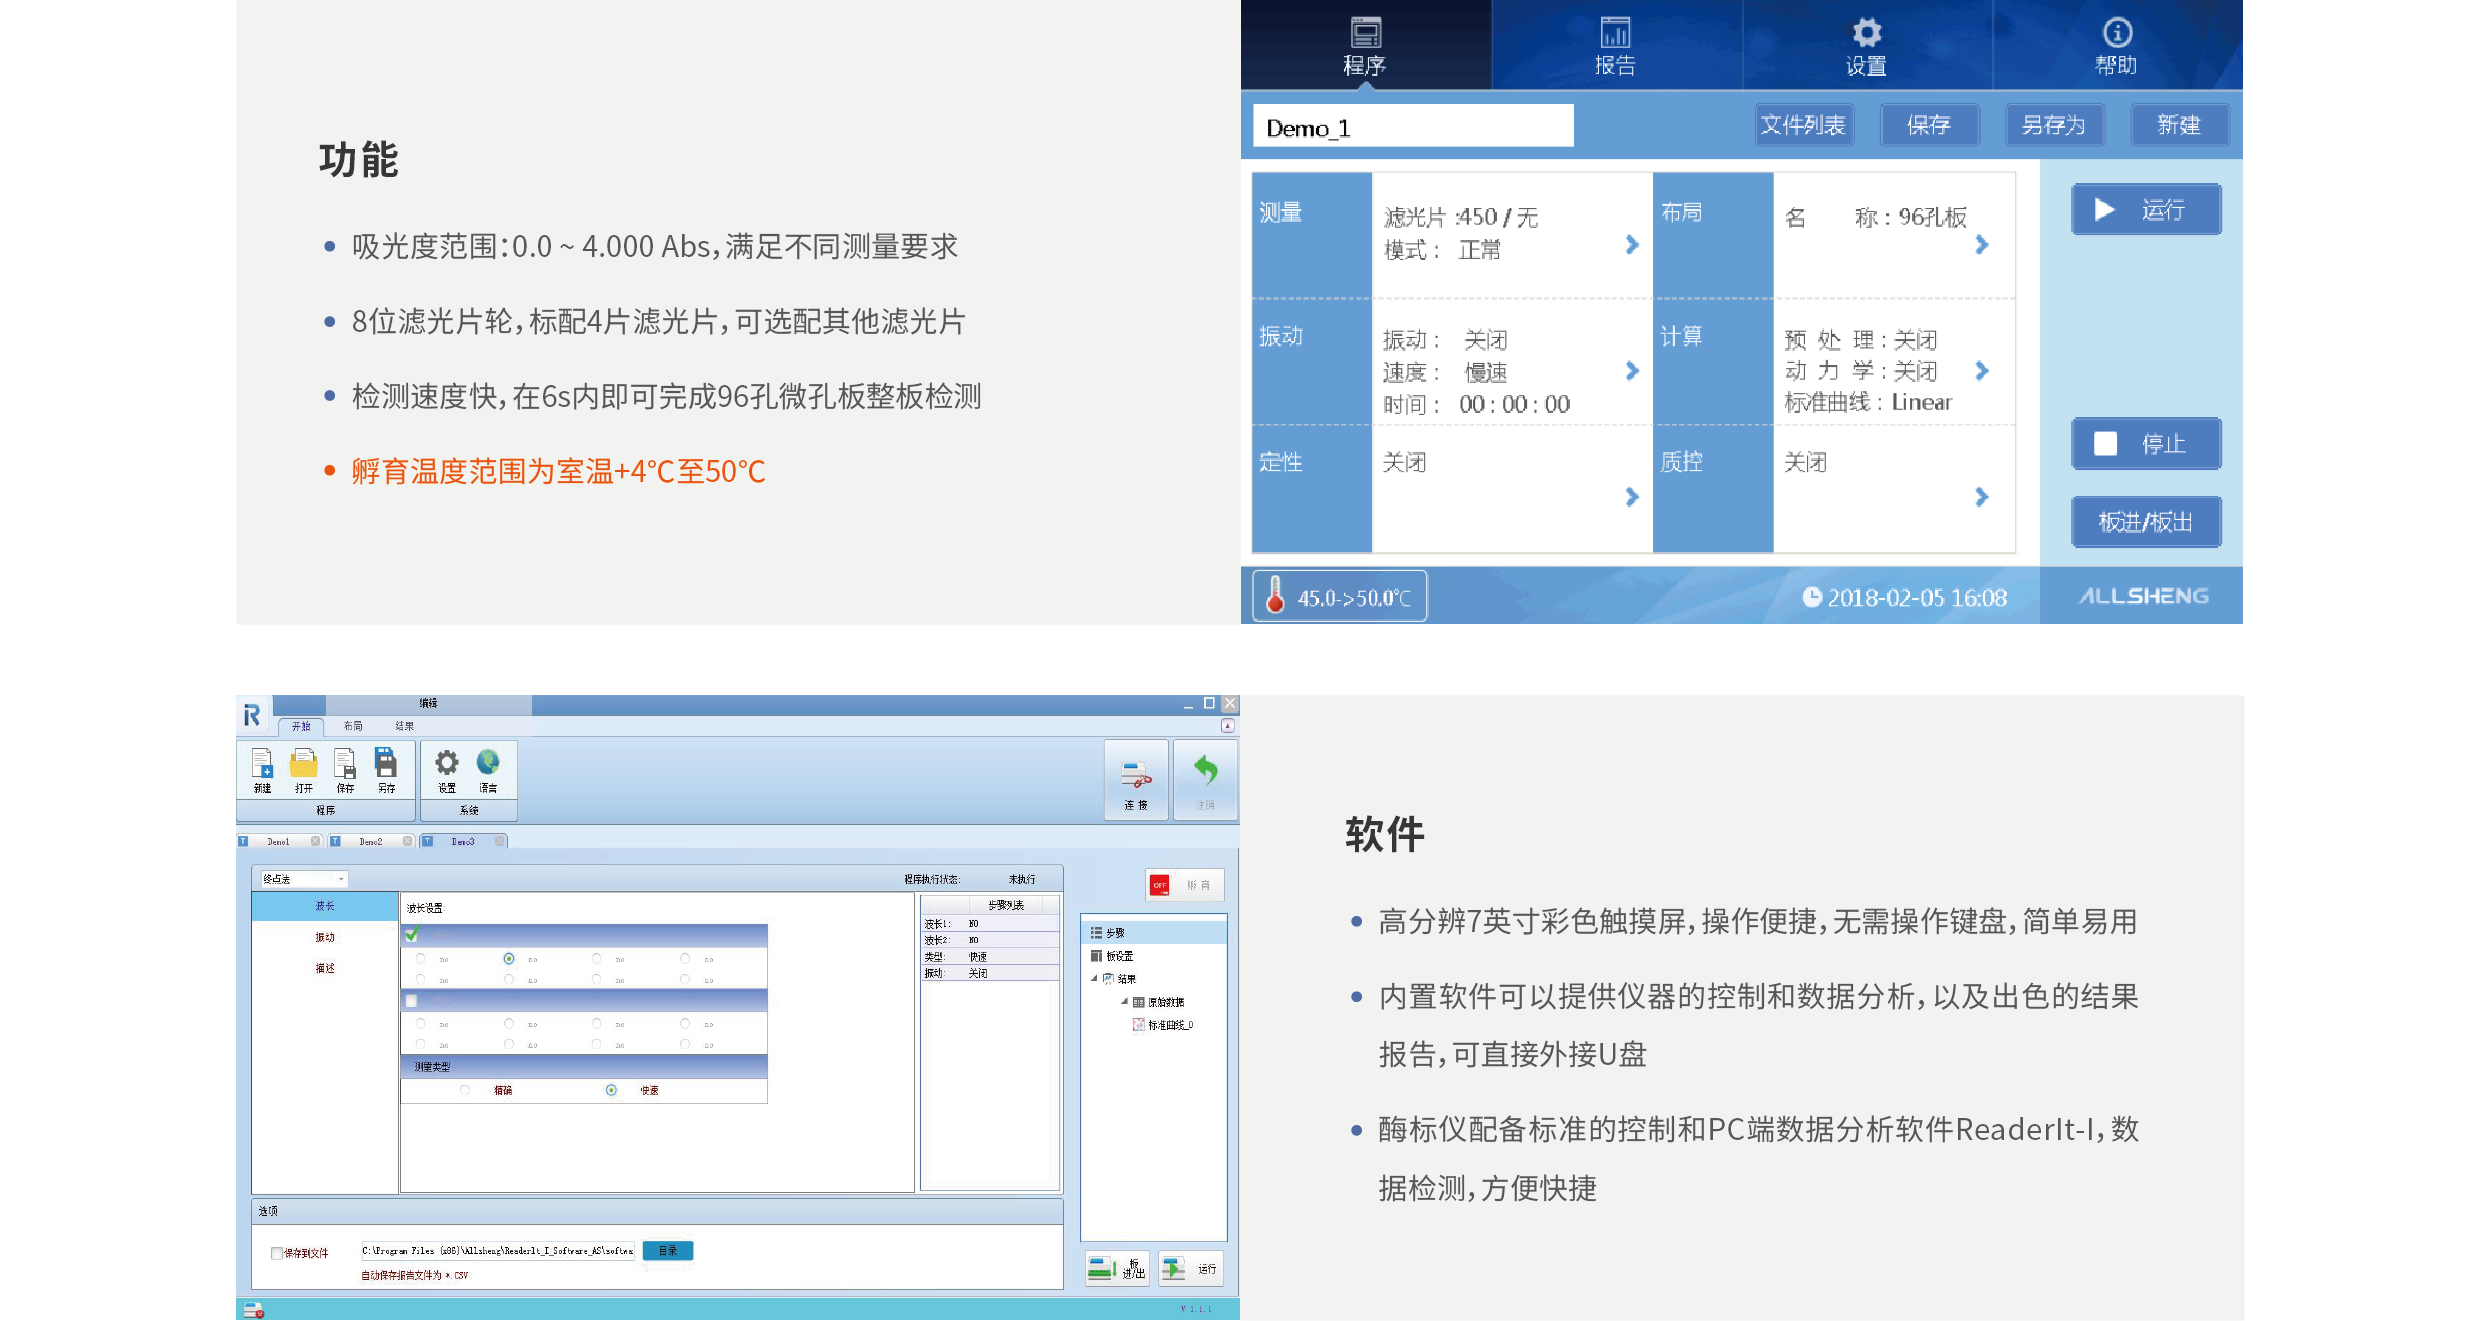
Task: Enable the 保存到文件 checkbox
Action: (277, 1253)
